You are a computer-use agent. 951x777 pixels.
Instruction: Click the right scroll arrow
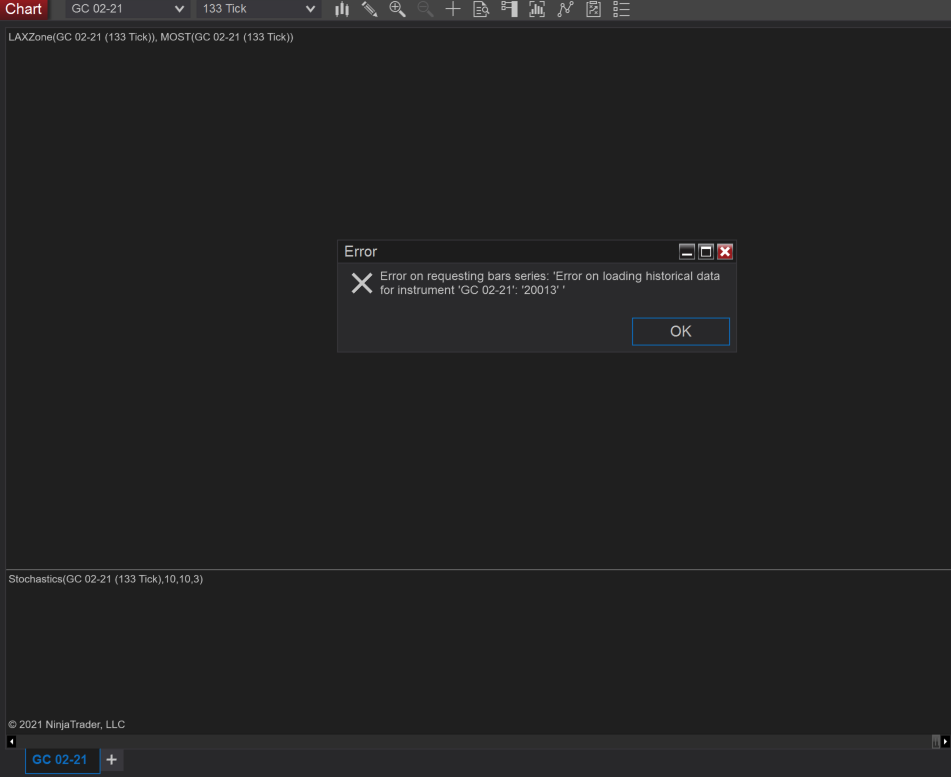pos(946,741)
